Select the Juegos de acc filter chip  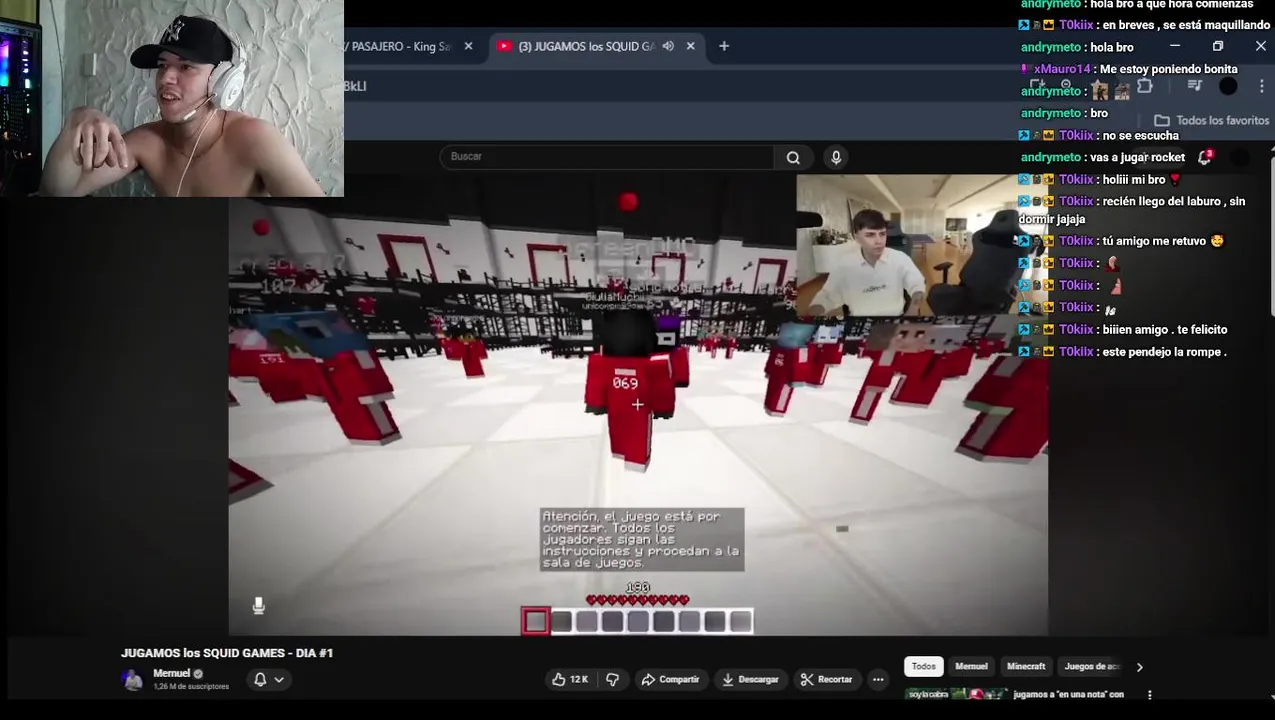(1092, 666)
